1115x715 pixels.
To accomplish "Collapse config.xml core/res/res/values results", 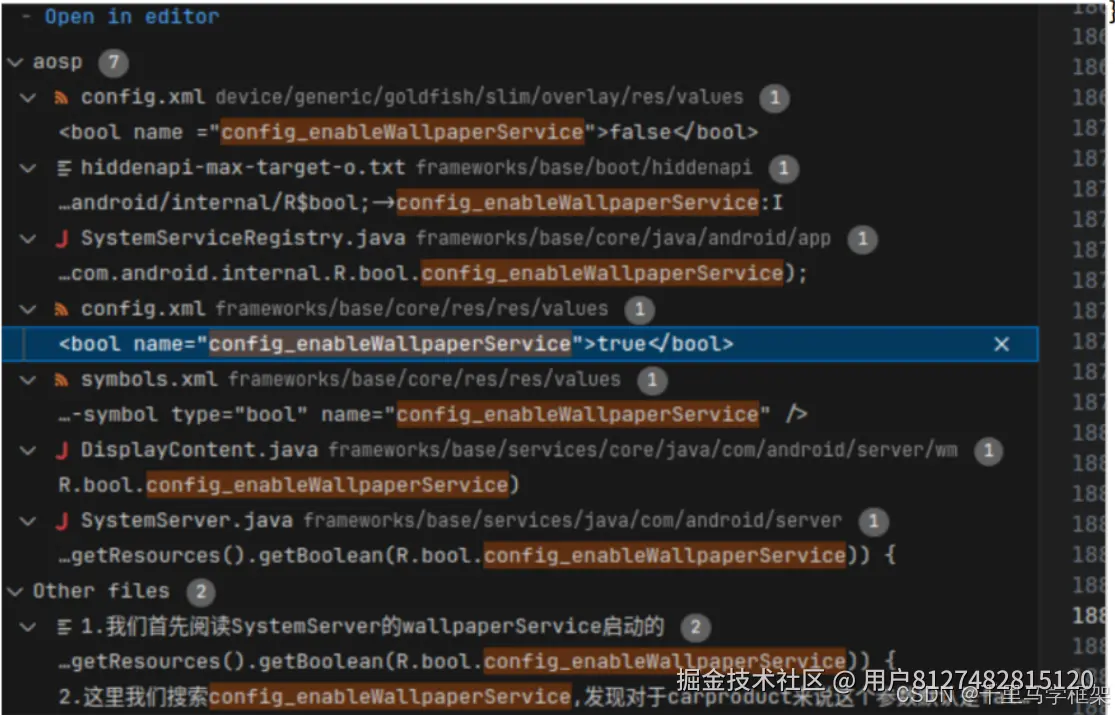I will click(x=28, y=309).
